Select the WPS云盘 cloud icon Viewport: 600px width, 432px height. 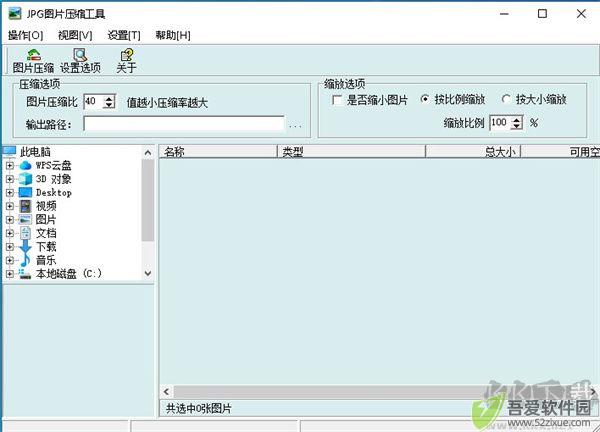click(25, 166)
